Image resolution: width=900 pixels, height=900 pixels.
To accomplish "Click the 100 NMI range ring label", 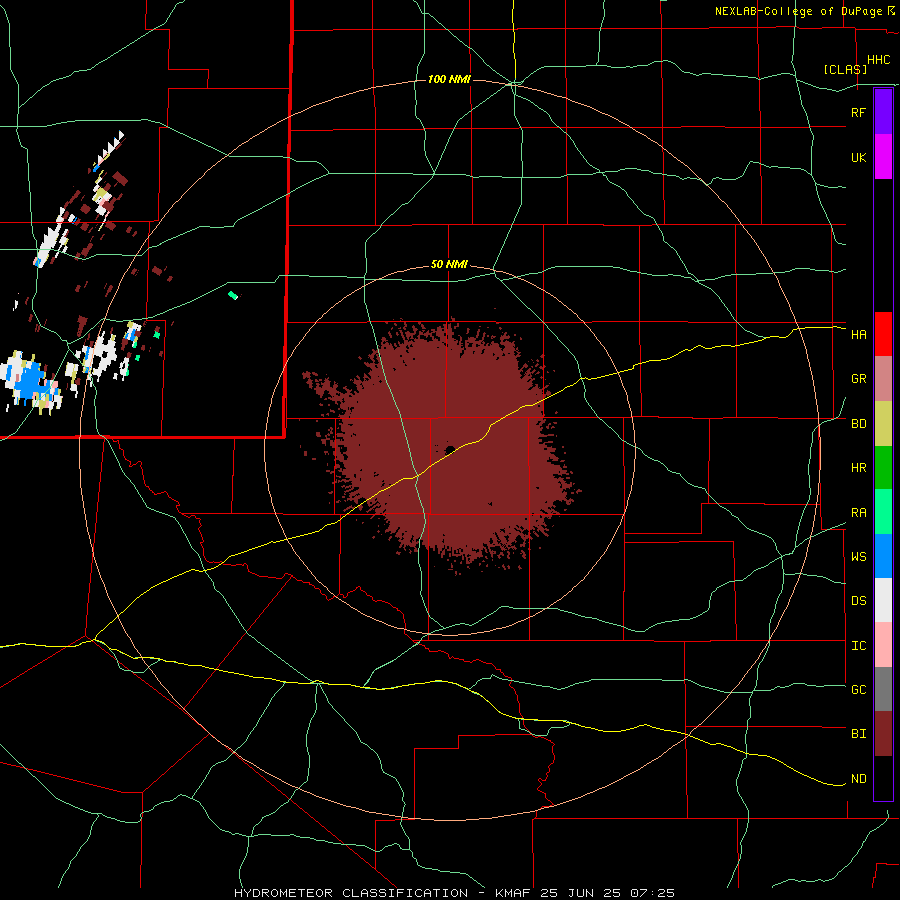I will [449, 79].
